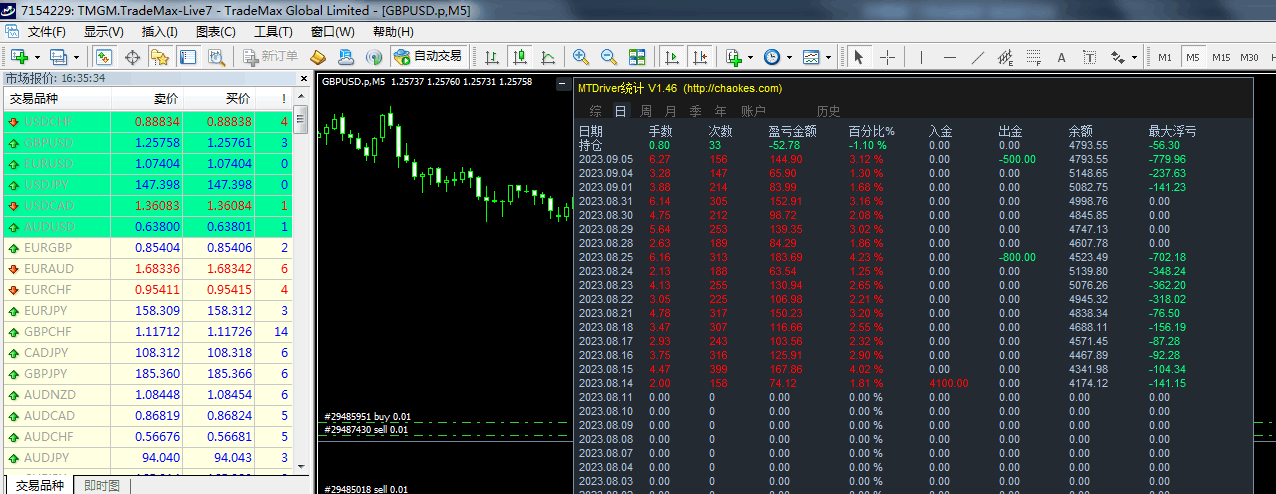Click the periods clock icon
Image resolution: width=1276 pixels, height=494 pixels.
click(772, 57)
